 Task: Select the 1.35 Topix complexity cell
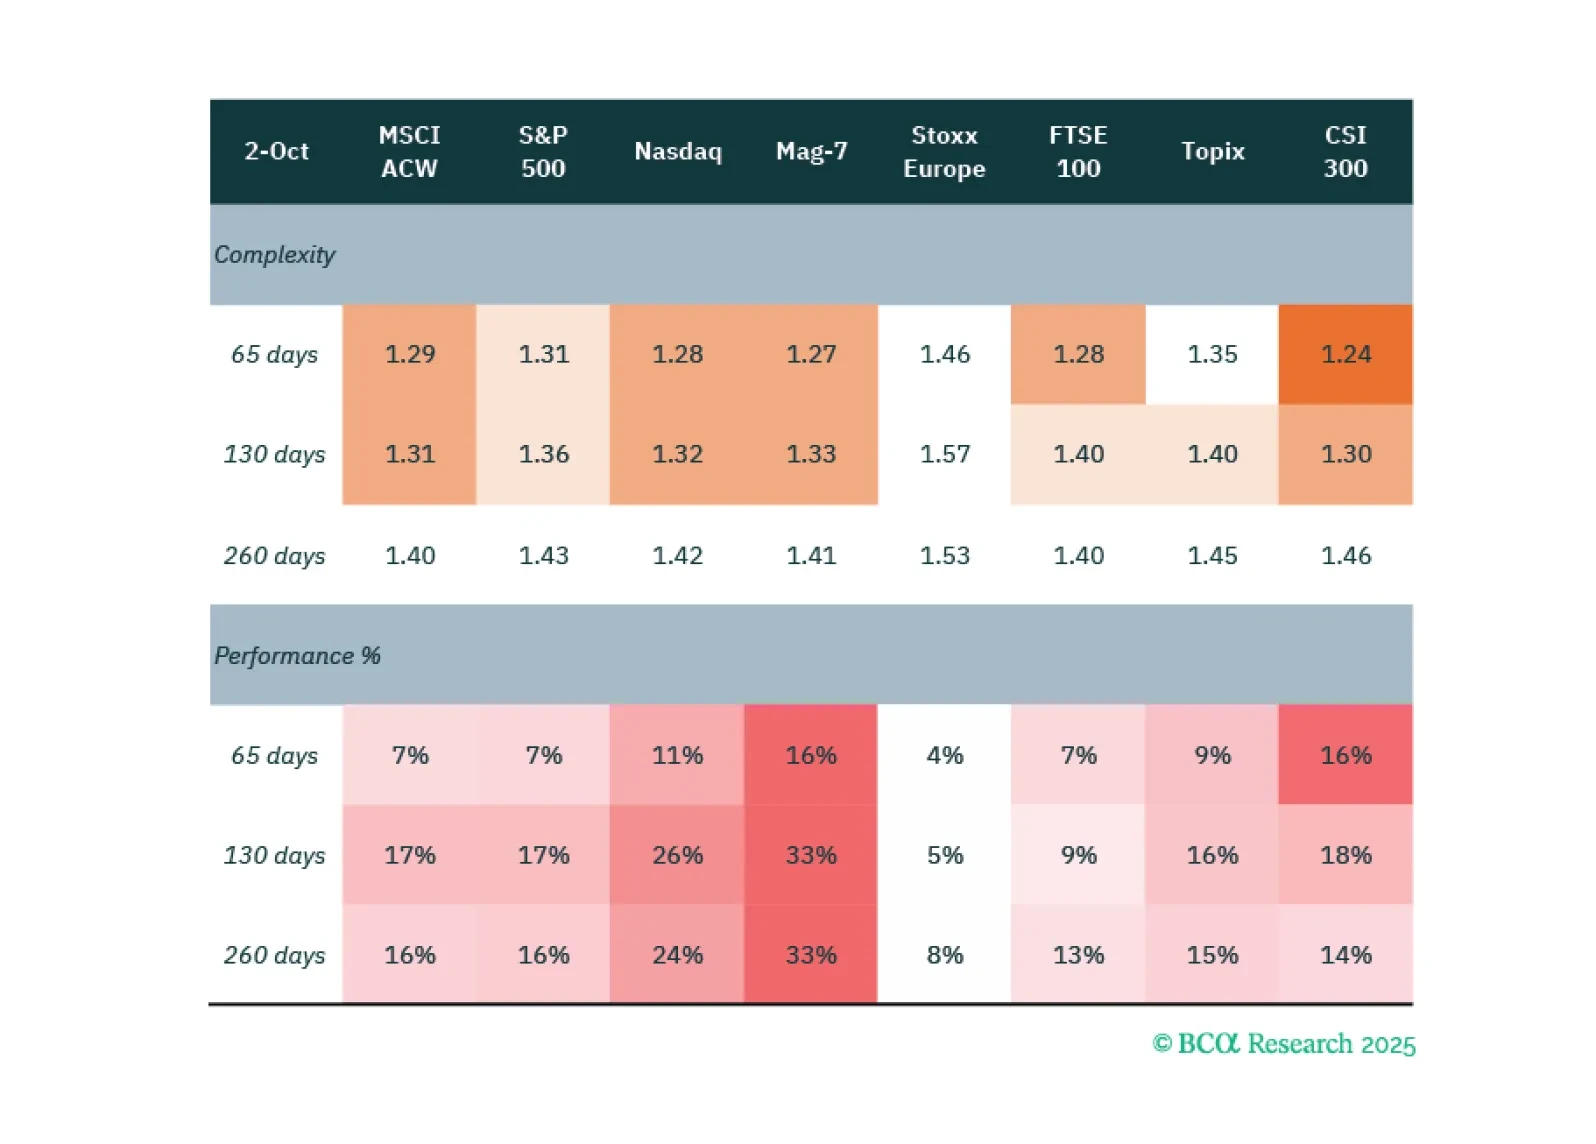click(x=1212, y=354)
